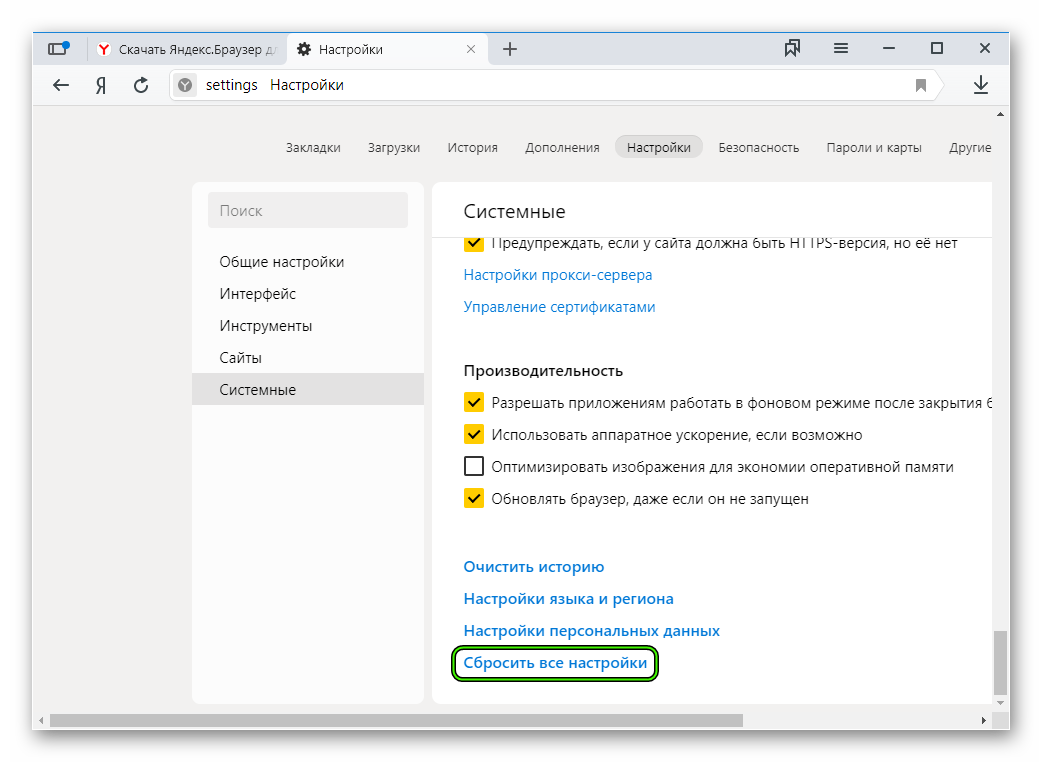Click the gear icon on the Настройки tab
1042x762 pixels.
click(304, 49)
